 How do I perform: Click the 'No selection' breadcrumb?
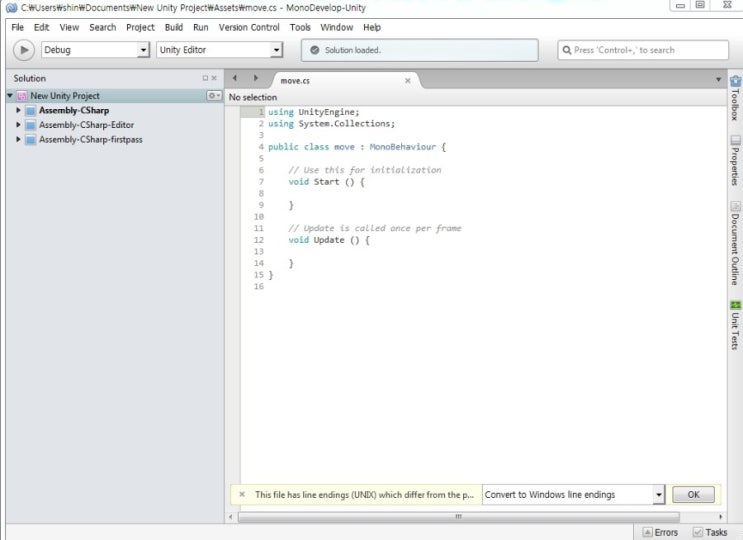253,97
